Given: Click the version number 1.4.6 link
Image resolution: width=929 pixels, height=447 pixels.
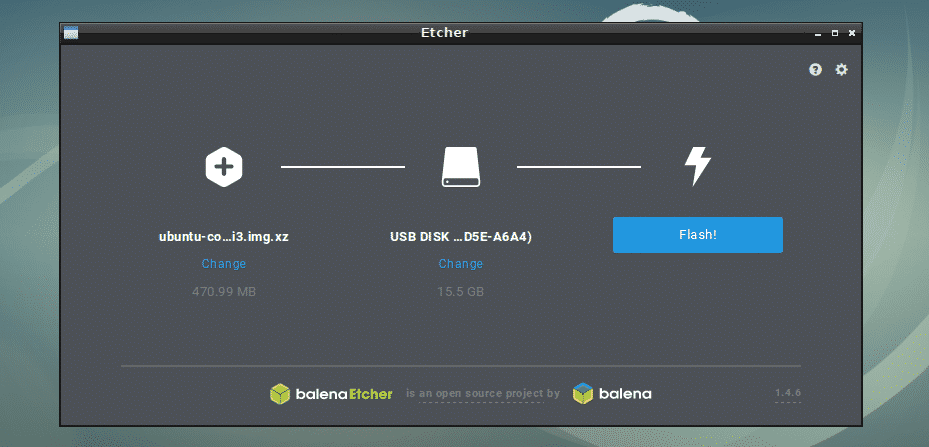Looking at the screenshot, I should (x=788, y=393).
